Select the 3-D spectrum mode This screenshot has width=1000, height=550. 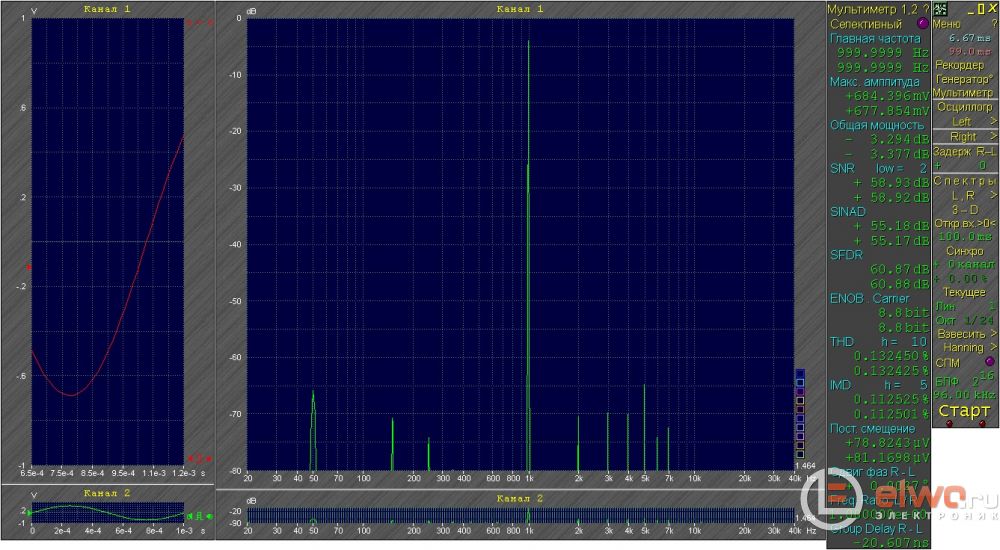(x=964, y=209)
